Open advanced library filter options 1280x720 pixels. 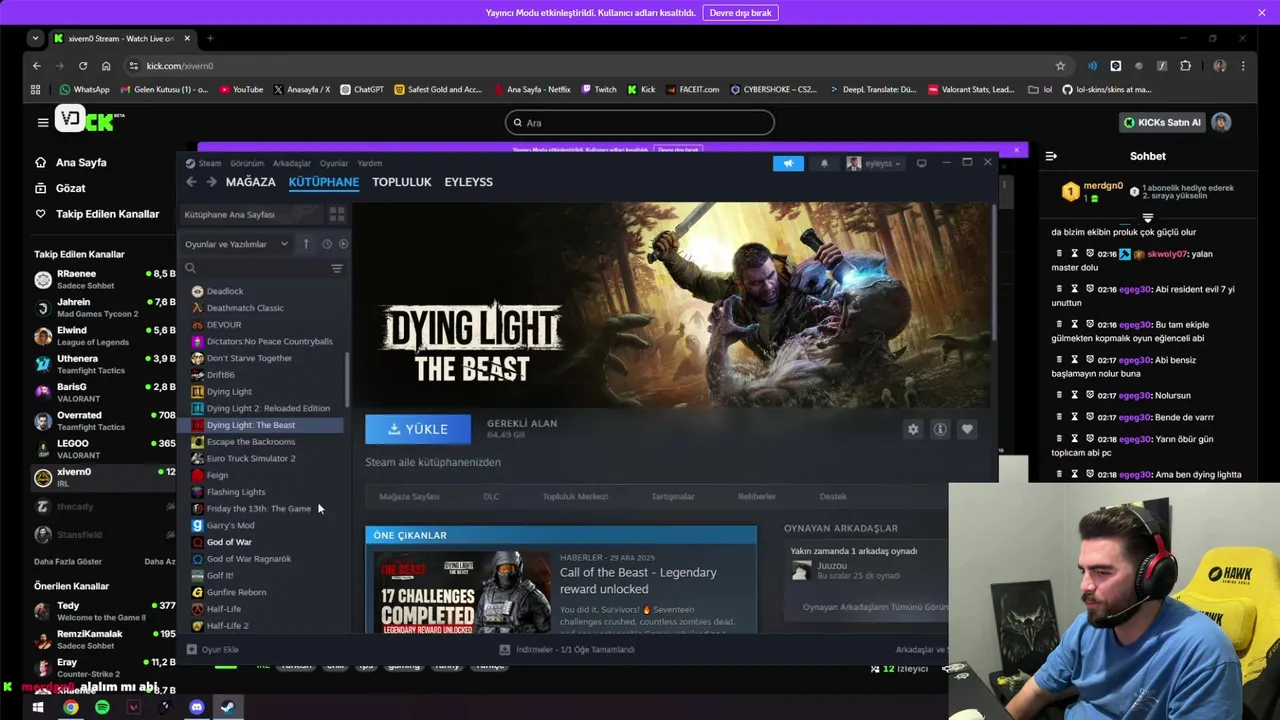(337, 268)
